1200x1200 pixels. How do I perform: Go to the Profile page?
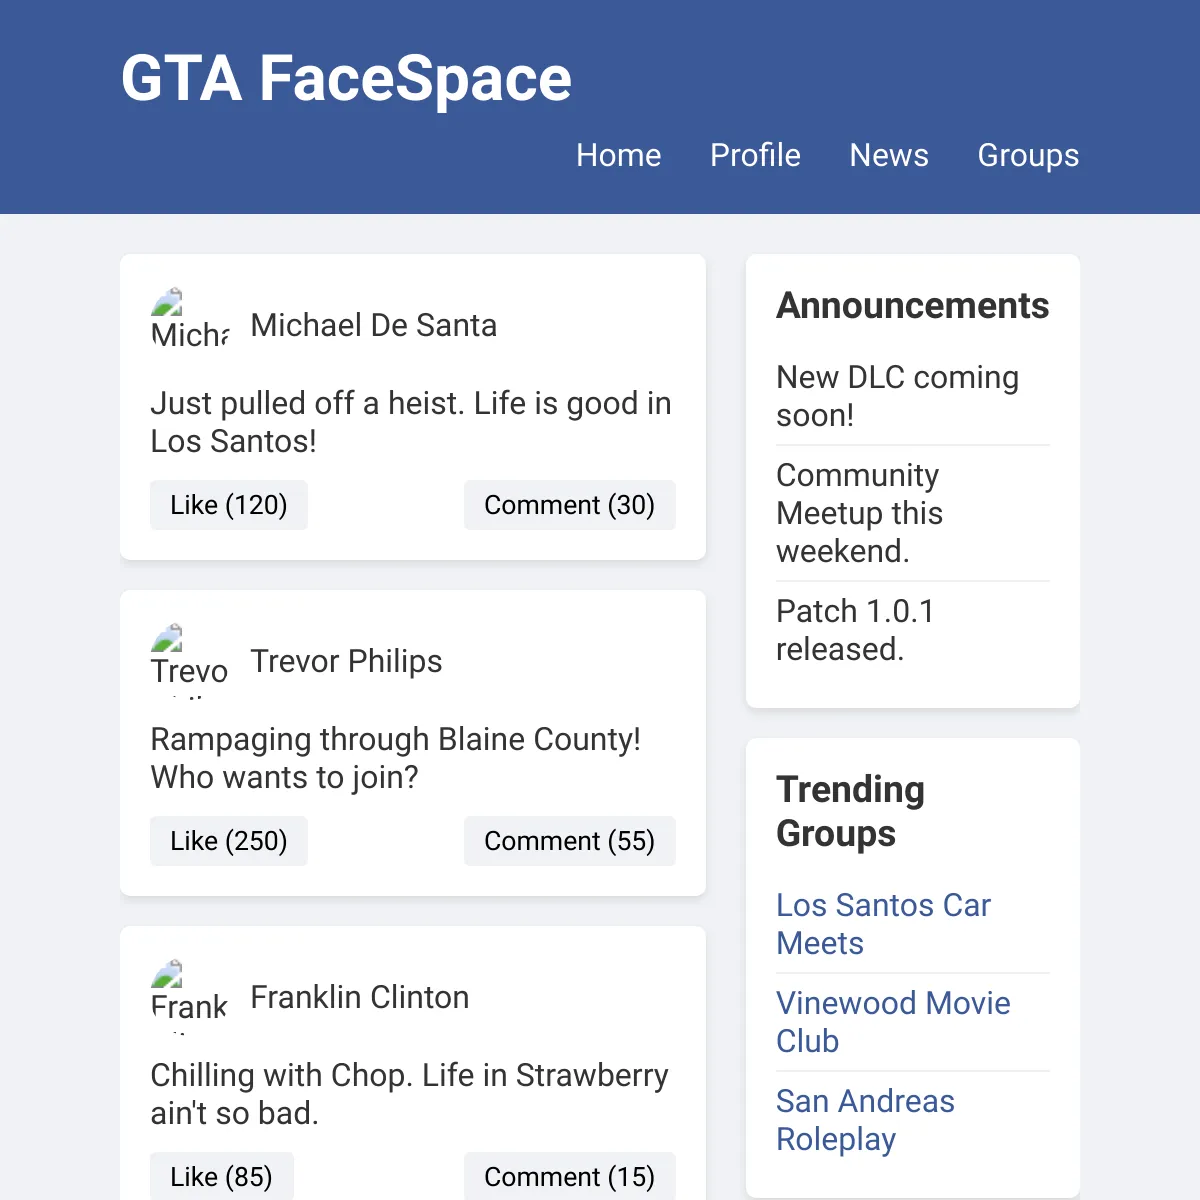pos(755,155)
